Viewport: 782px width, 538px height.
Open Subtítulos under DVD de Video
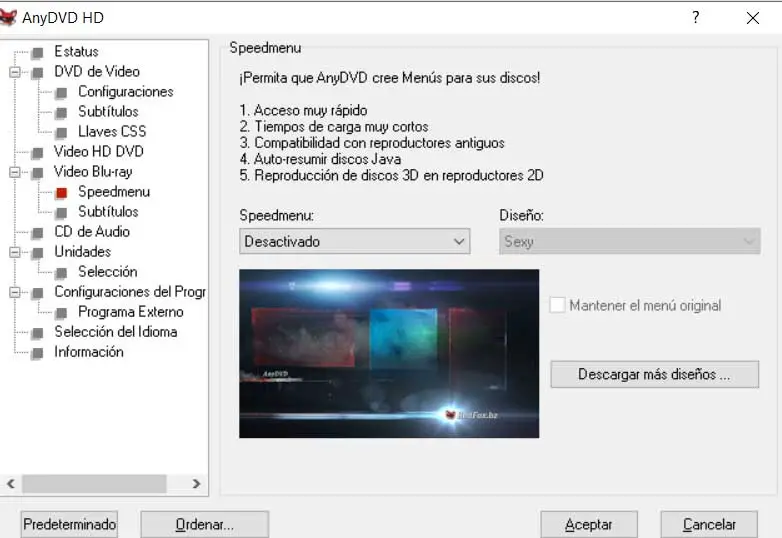click(108, 112)
